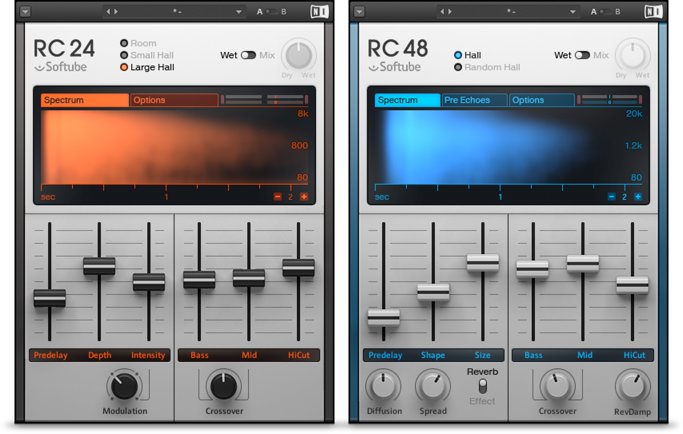Image resolution: width=683 pixels, height=434 pixels.
Task: Switch to the Pre Echoes tab in RC 48
Action: [x=474, y=100]
